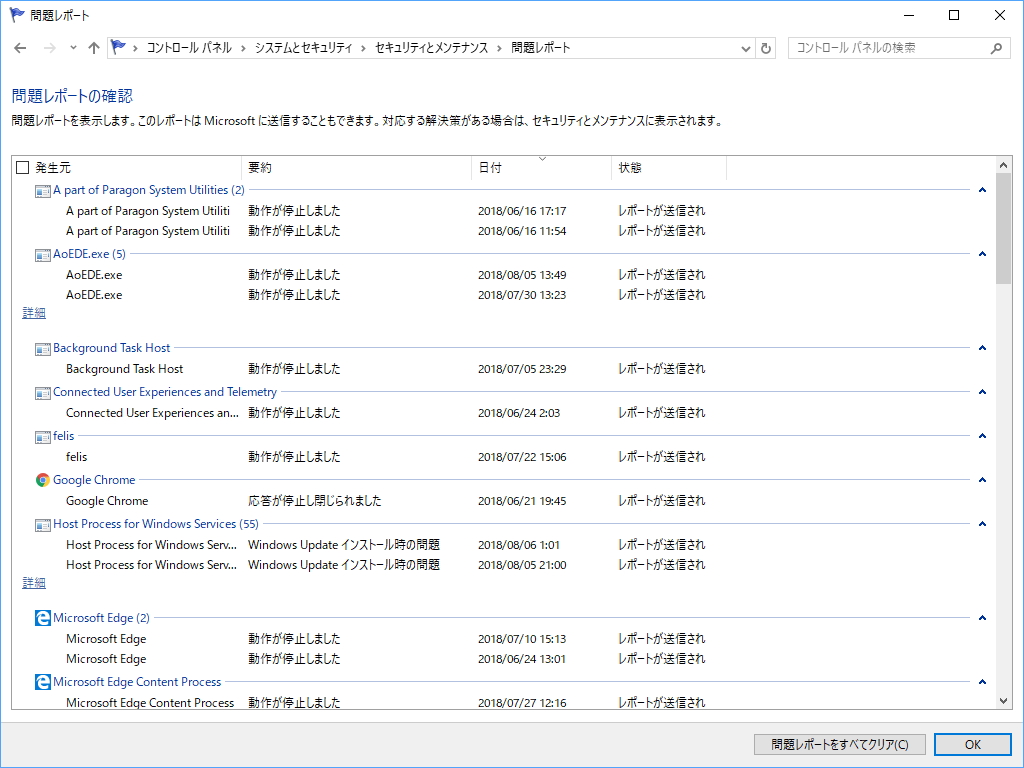
Task: Click the Microsoft Edge Content Process icon
Action: click(x=42, y=682)
